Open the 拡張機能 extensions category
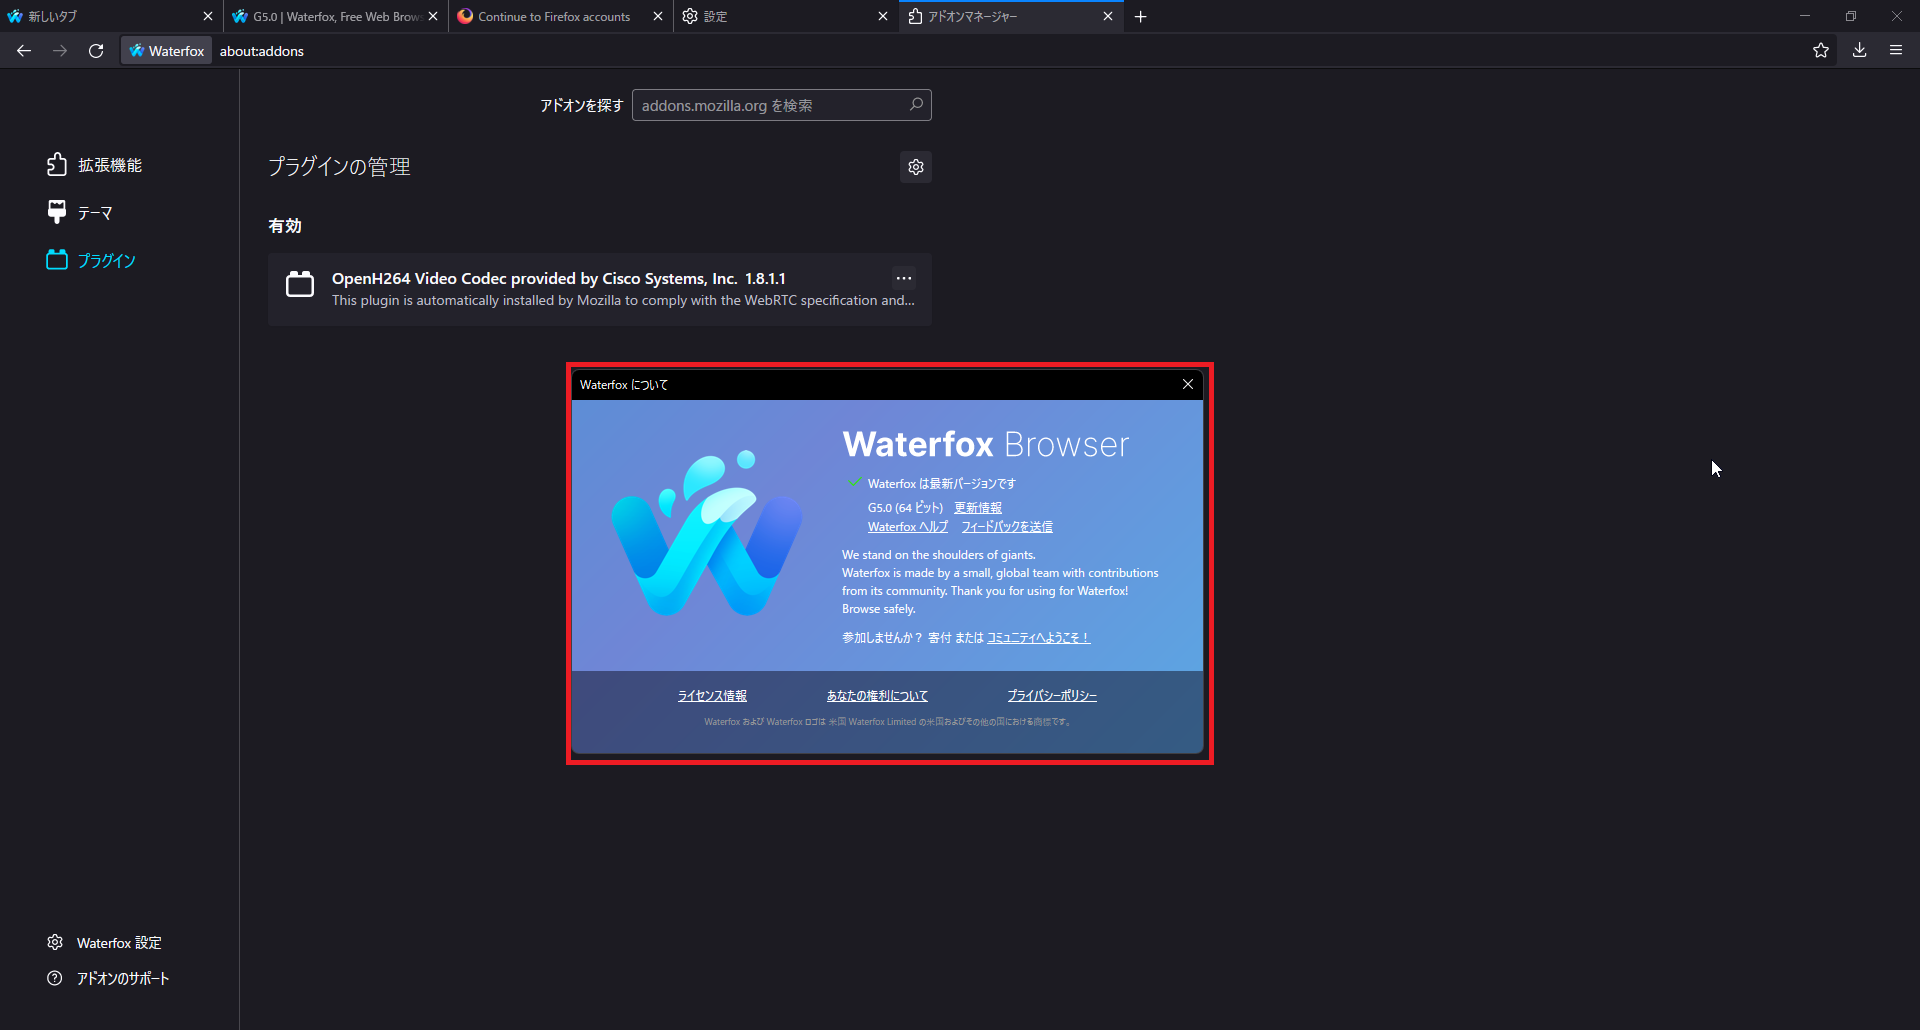 pyautogui.click(x=95, y=165)
